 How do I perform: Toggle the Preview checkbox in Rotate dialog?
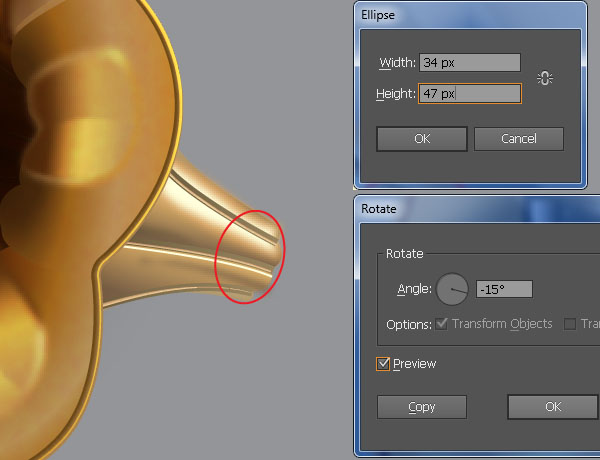click(383, 364)
